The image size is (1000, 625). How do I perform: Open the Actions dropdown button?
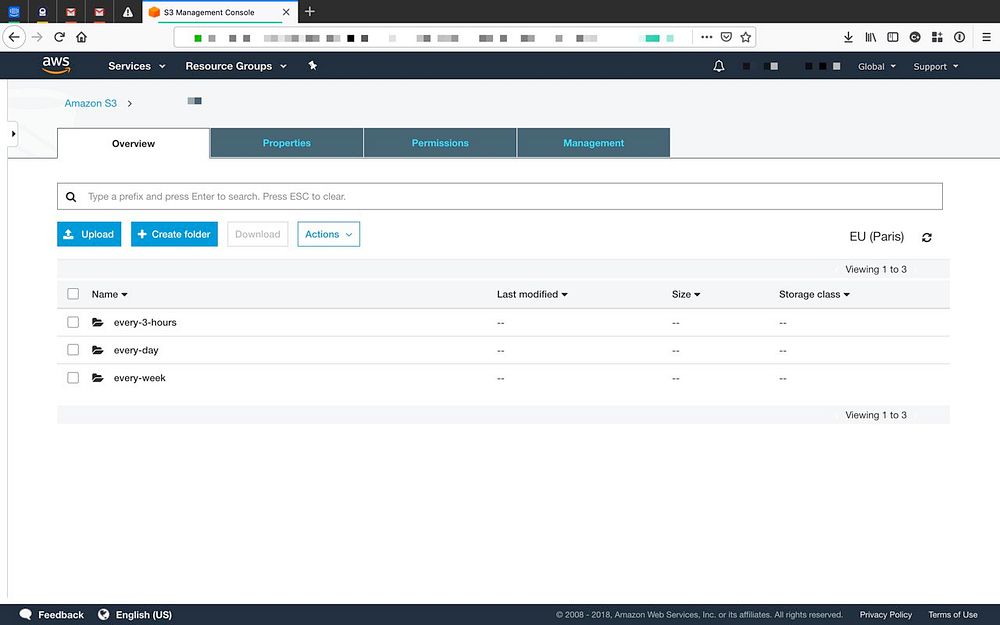[x=328, y=234]
